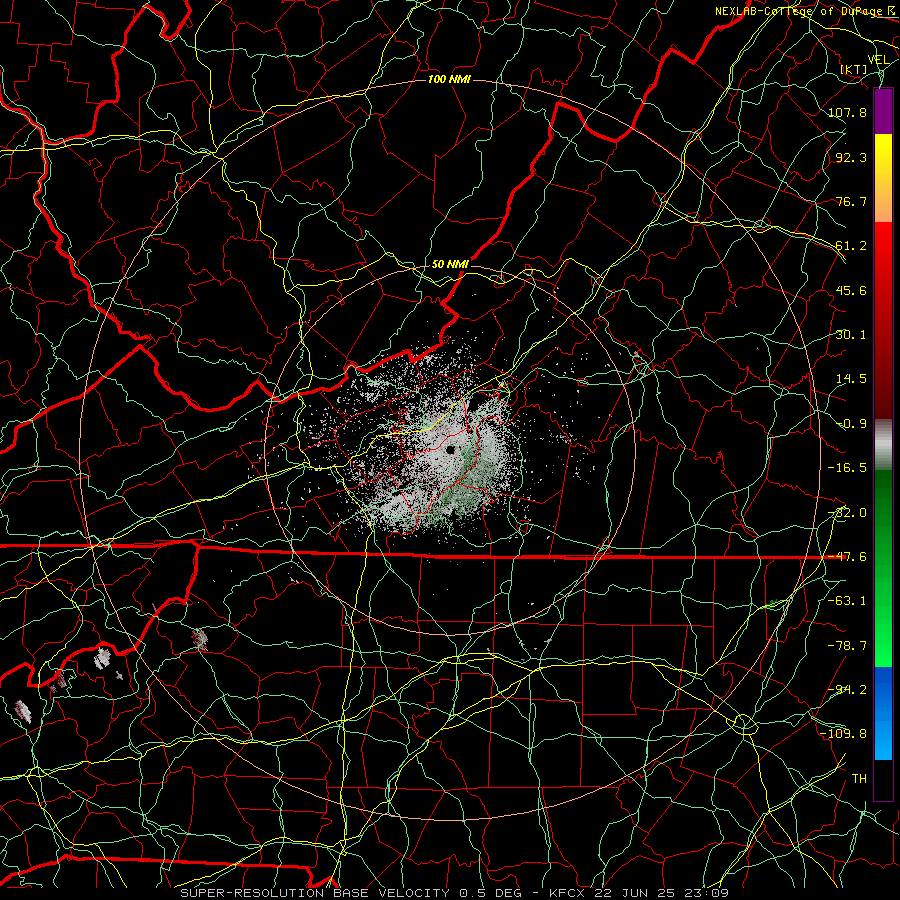This screenshot has height=900, width=900.
Task: Select the -63.1 scale value
Action: click(x=847, y=601)
